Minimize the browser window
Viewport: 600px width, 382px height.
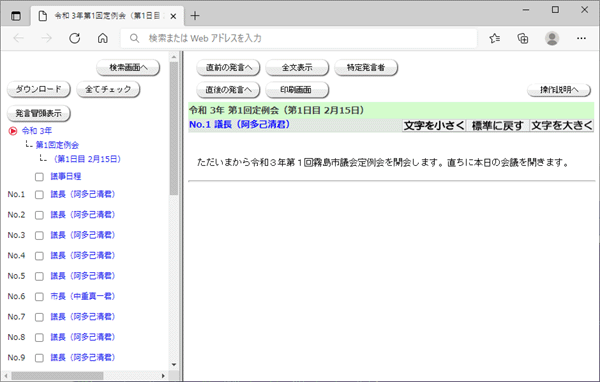pos(526,10)
